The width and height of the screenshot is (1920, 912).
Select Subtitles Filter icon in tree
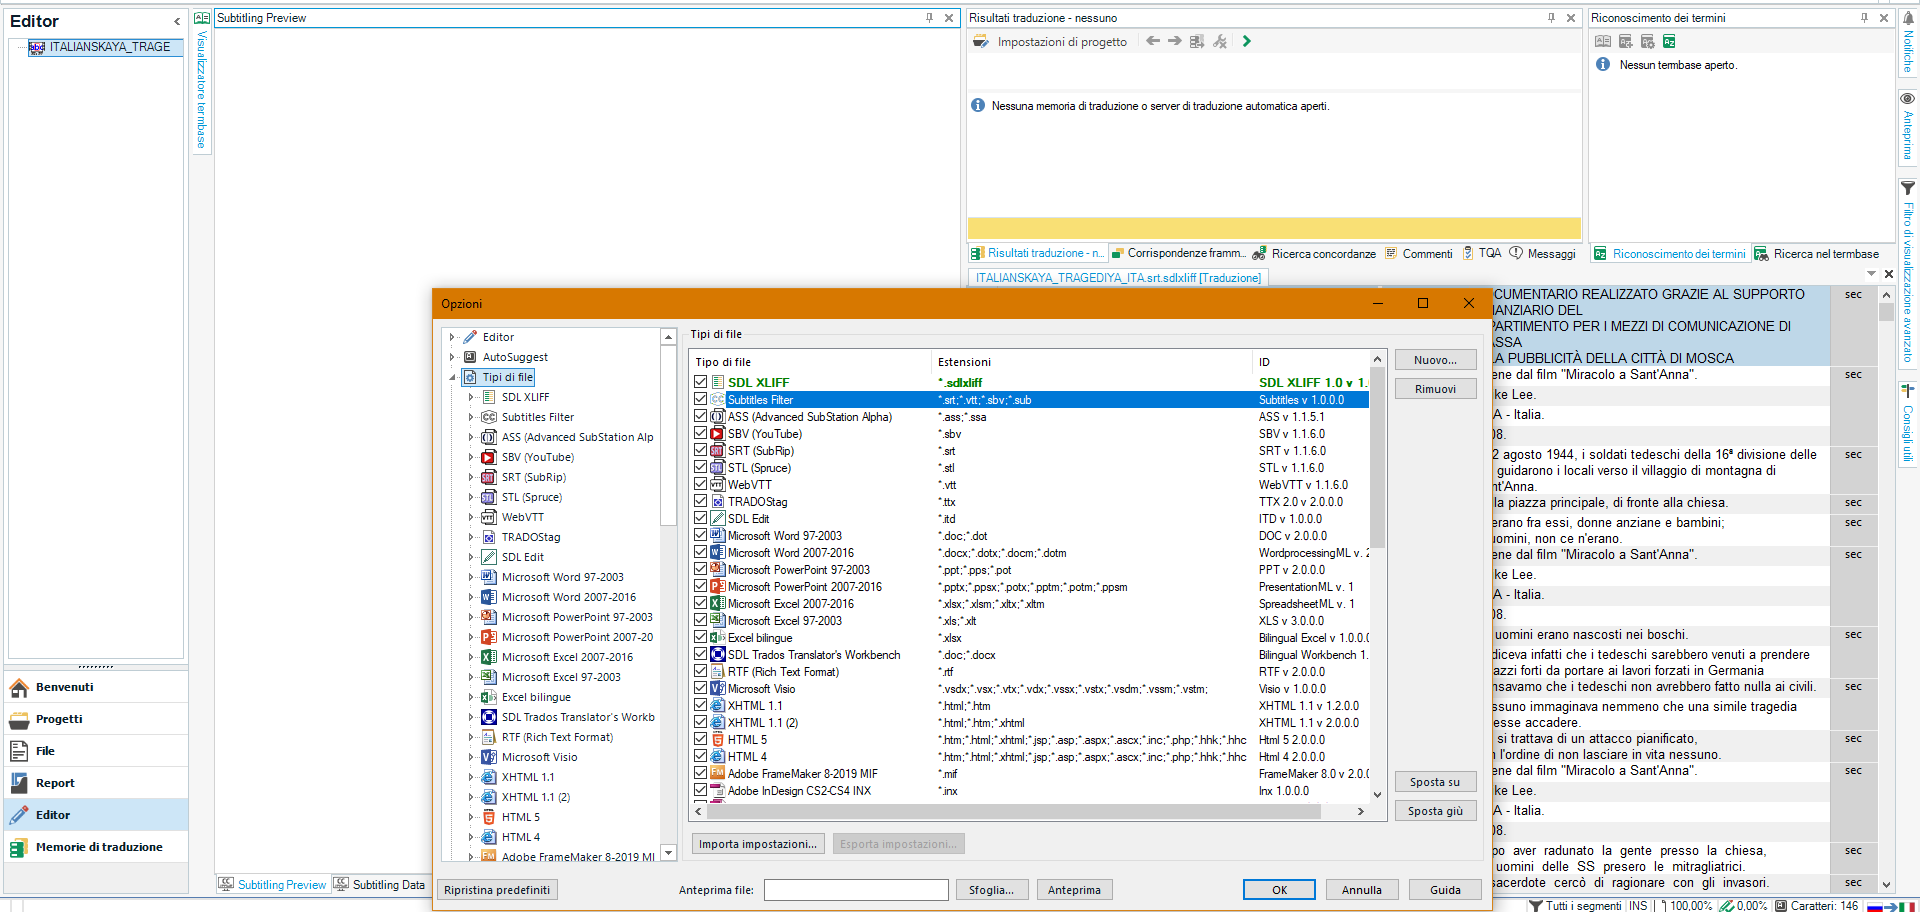click(x=489, y=417)
